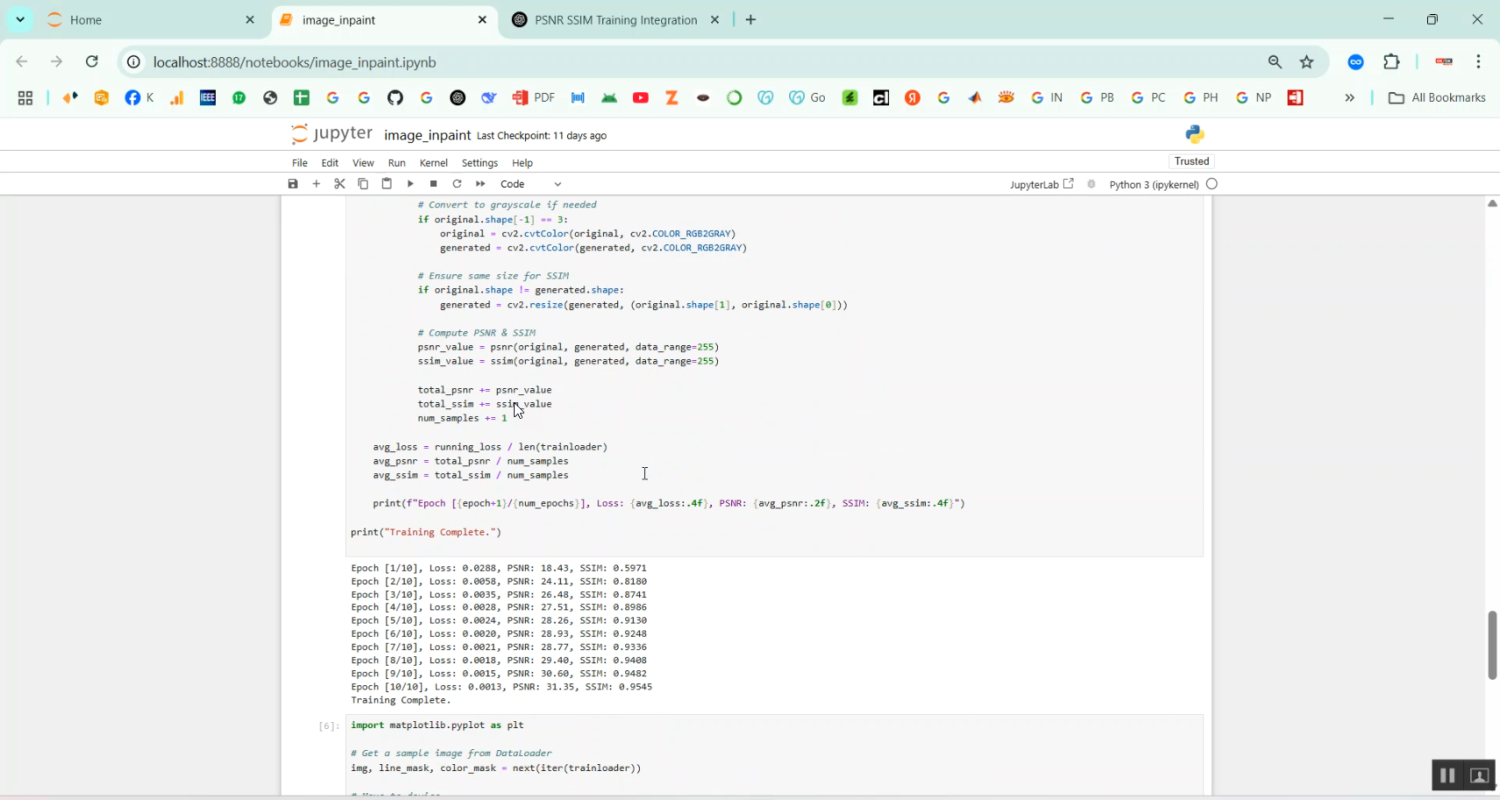Paste a cell with the clipboard icon
Viewport: 1500px width, 800px height.
pos(386,183)
